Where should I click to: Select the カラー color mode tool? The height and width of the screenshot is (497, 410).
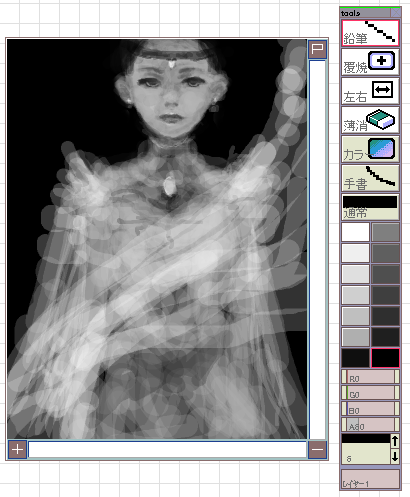pyautogui.click(x=370, y=149)
